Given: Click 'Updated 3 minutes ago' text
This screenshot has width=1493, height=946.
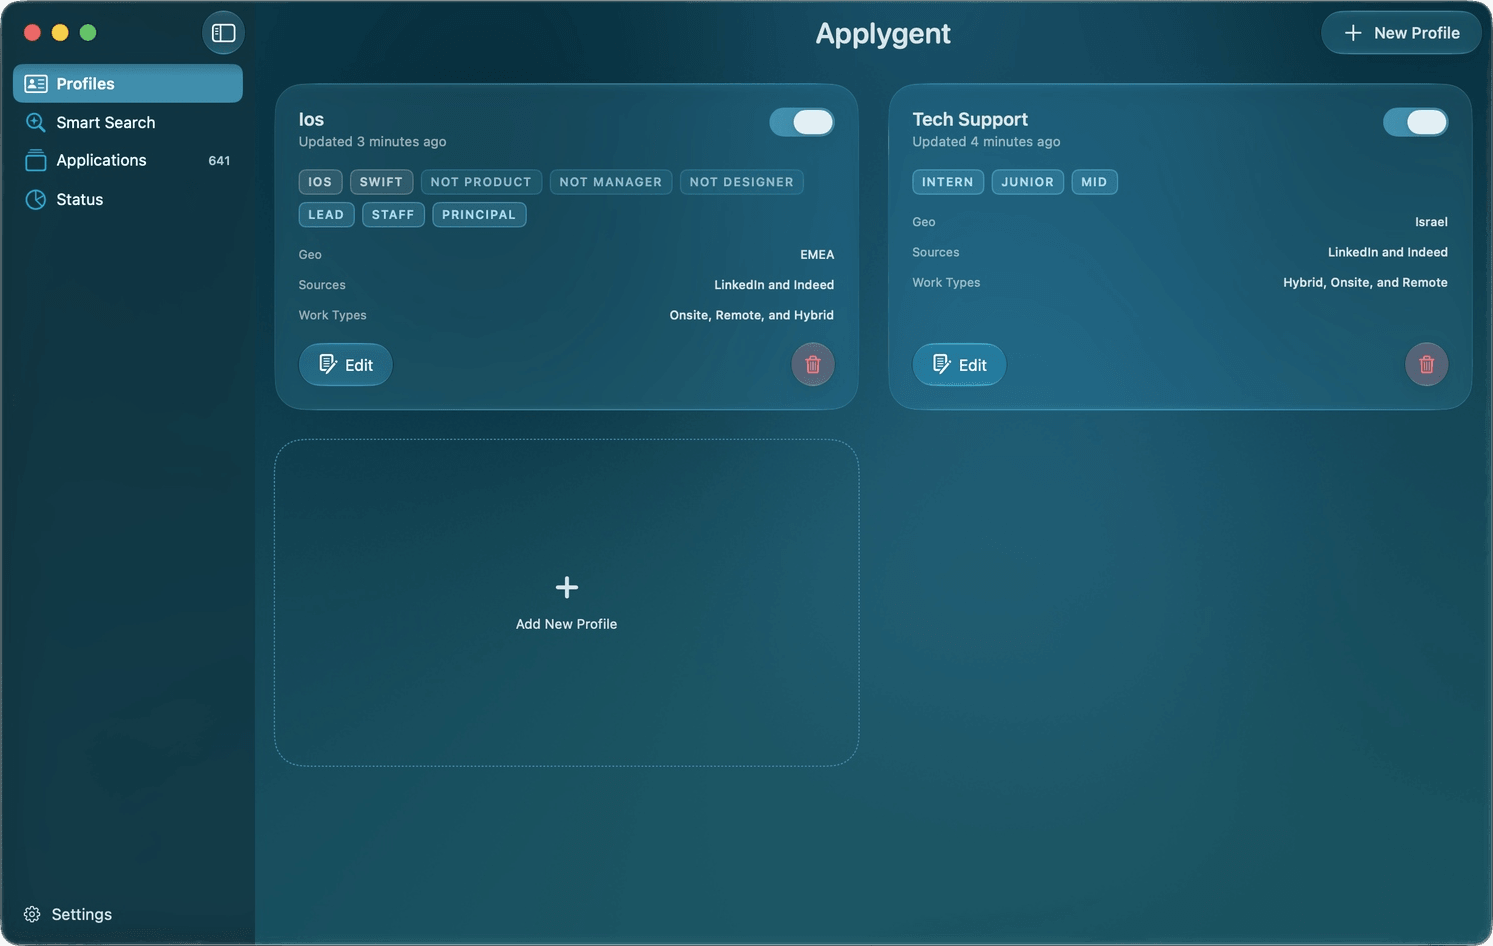Looking at the screenshot, I should (x=372, y=142).
